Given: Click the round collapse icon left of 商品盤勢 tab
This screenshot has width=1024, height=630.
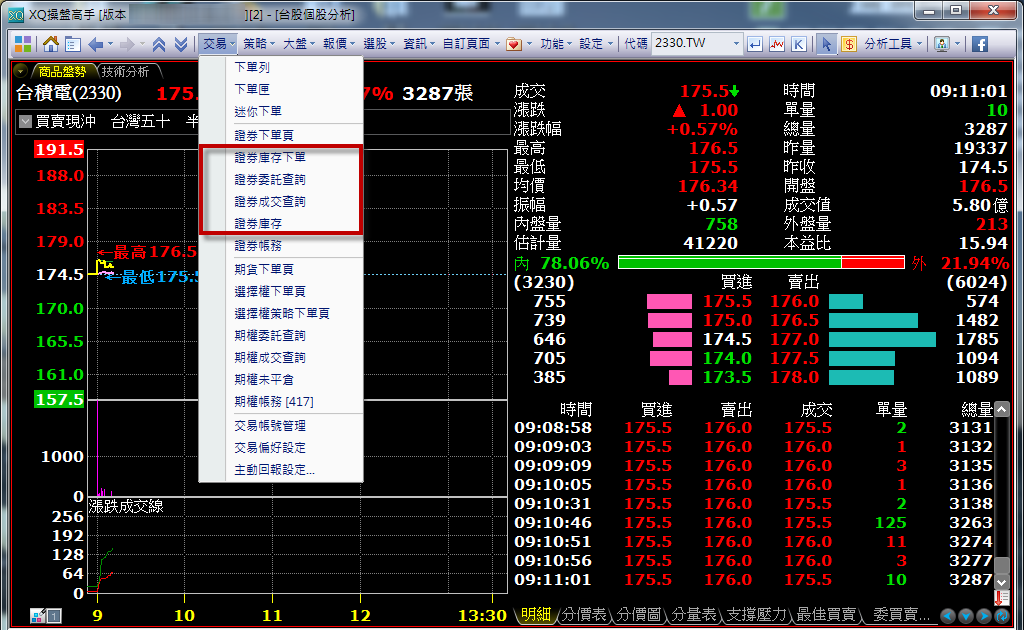Looking at the screenshot, I should (20, 71).
